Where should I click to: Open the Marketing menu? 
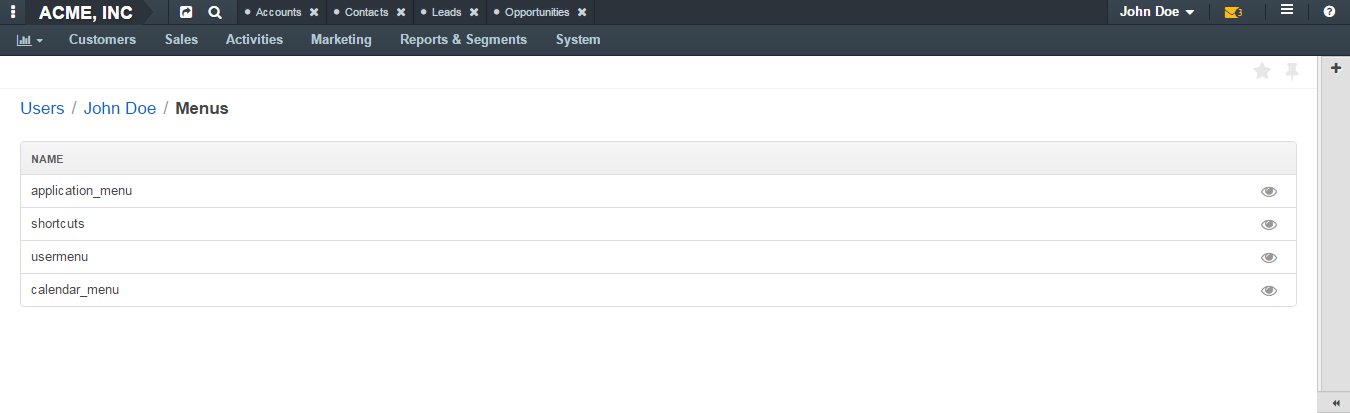click(341, 40)
